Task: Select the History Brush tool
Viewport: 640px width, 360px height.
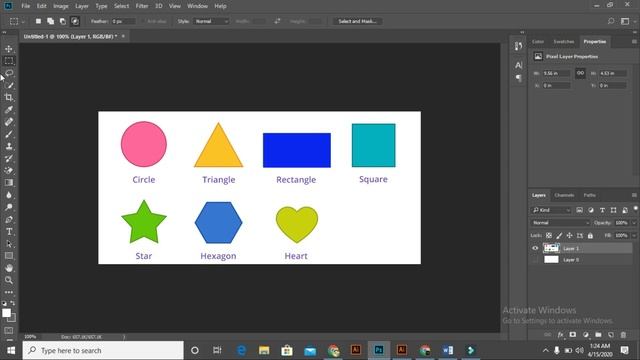Action: pos(9,158)
